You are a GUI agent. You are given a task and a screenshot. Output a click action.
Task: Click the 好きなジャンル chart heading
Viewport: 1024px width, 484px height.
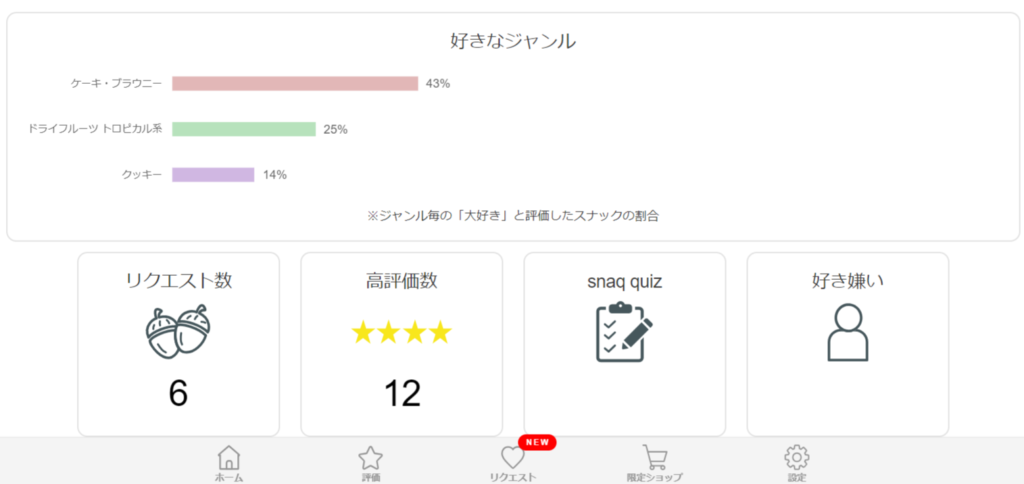point(513,41)
